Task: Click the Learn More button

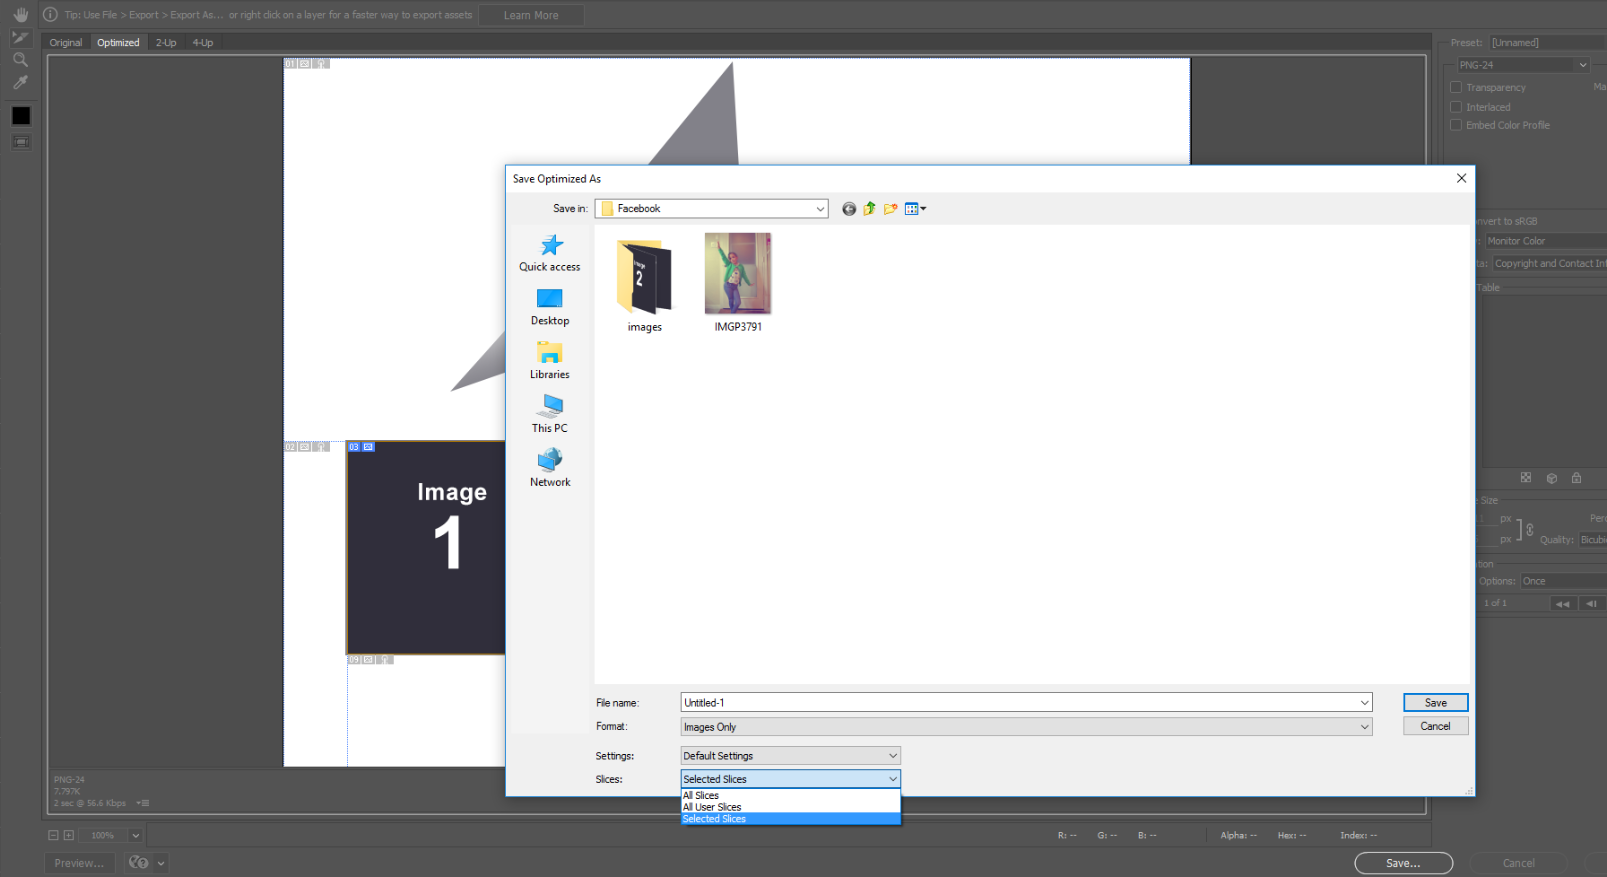Action: [531, 15]
